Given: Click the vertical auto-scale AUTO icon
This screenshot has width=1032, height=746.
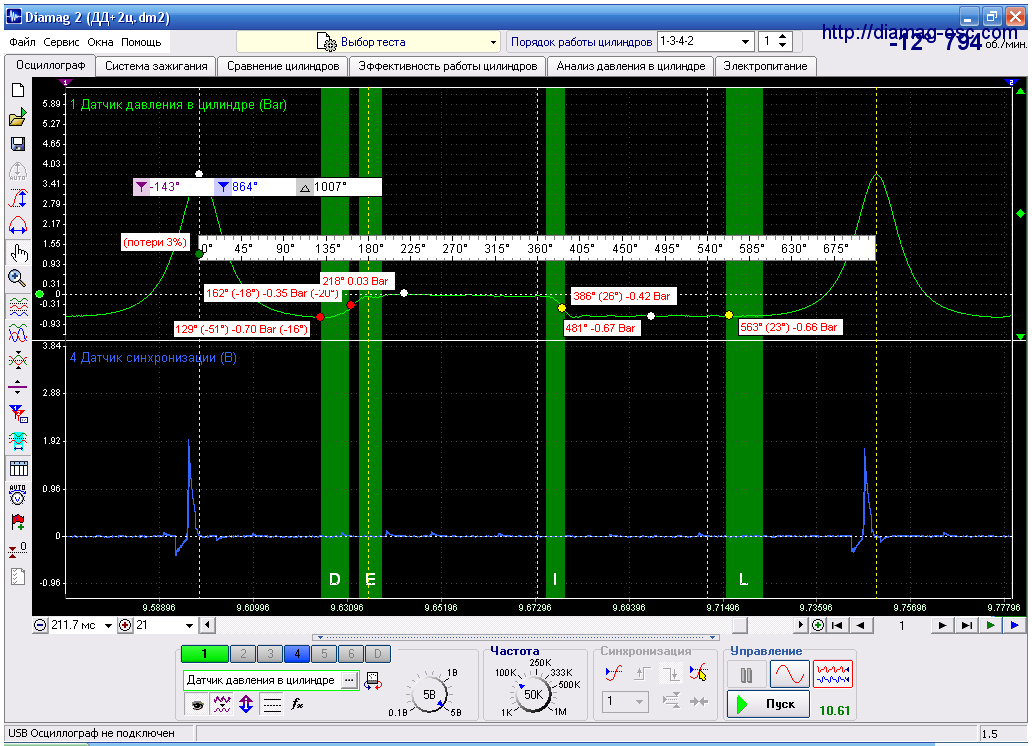Looking at the screenshot, I should 18,171.
